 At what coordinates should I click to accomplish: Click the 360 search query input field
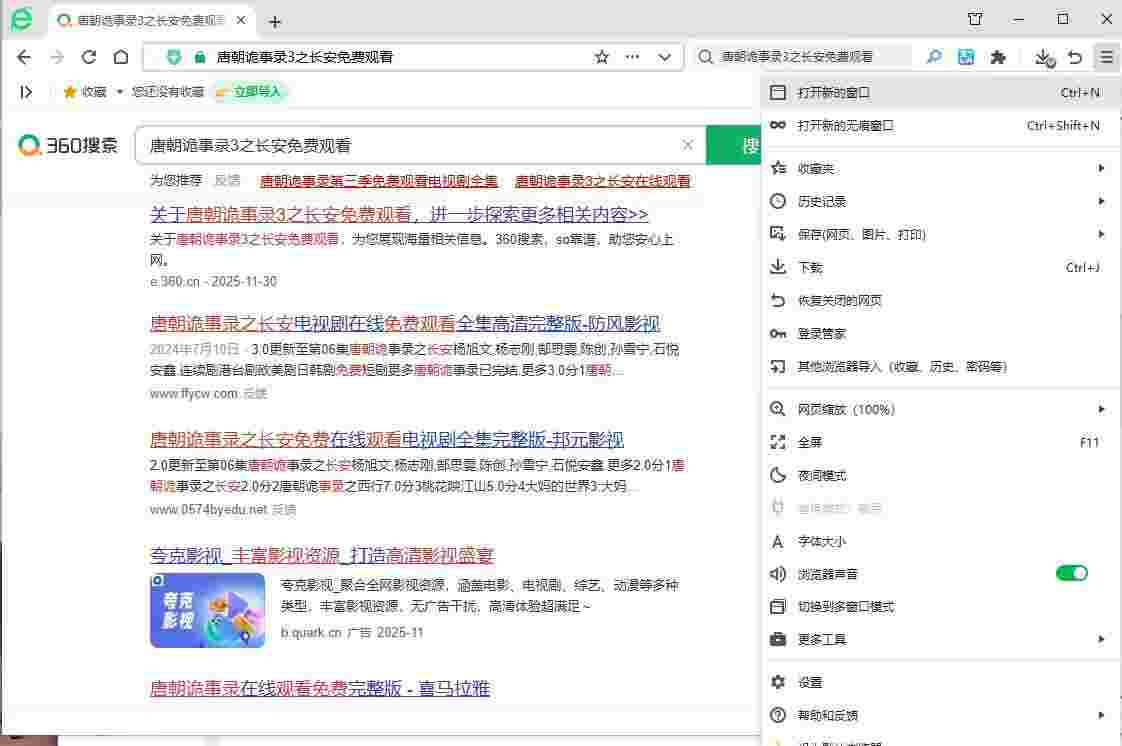(x=410, y=145)
